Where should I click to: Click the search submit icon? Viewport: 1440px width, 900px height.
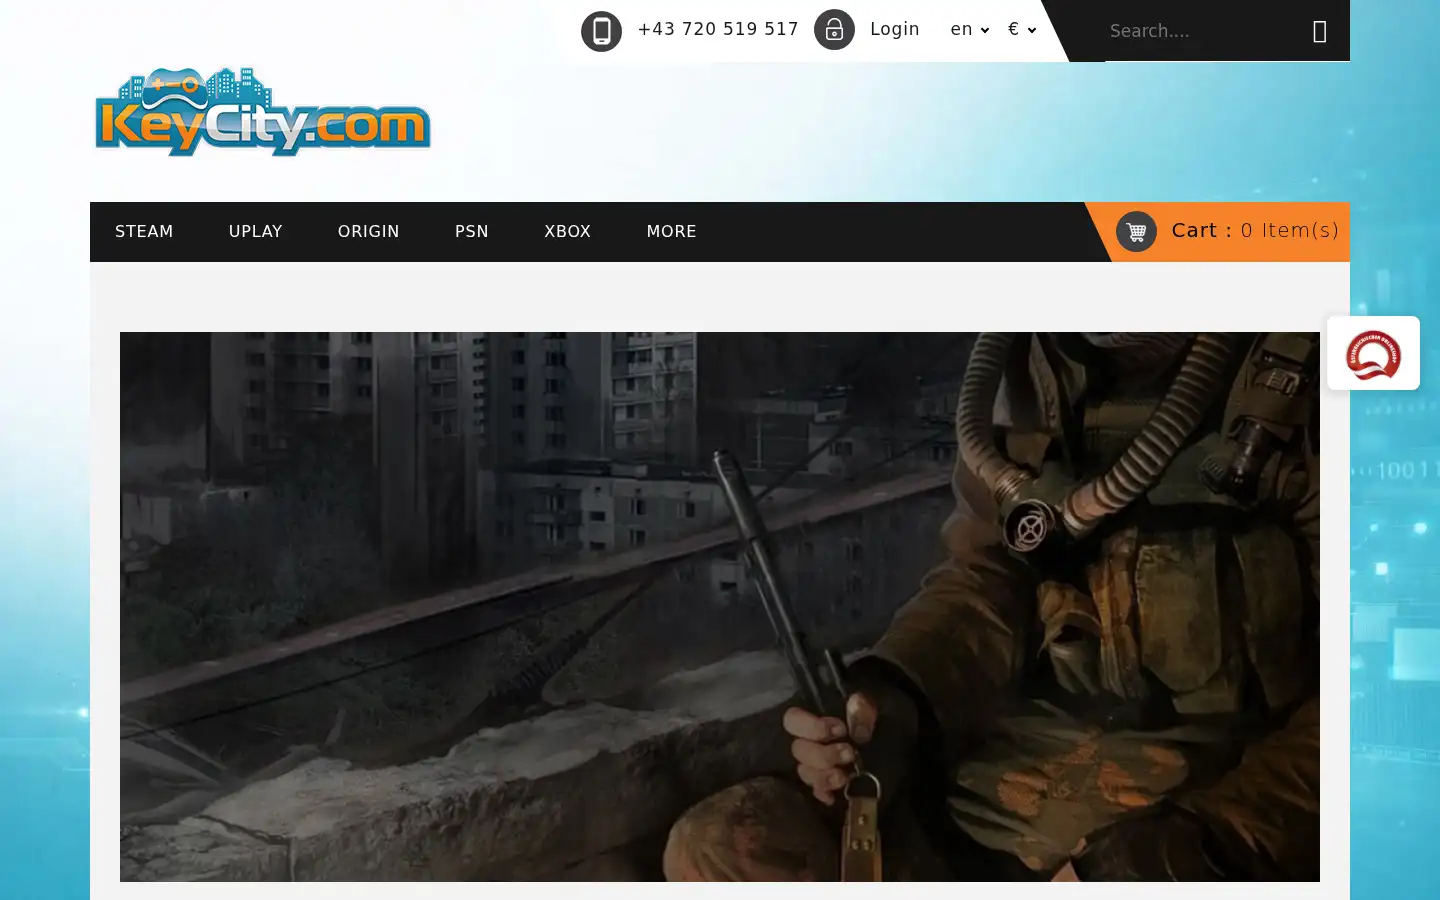[1320, 32]
